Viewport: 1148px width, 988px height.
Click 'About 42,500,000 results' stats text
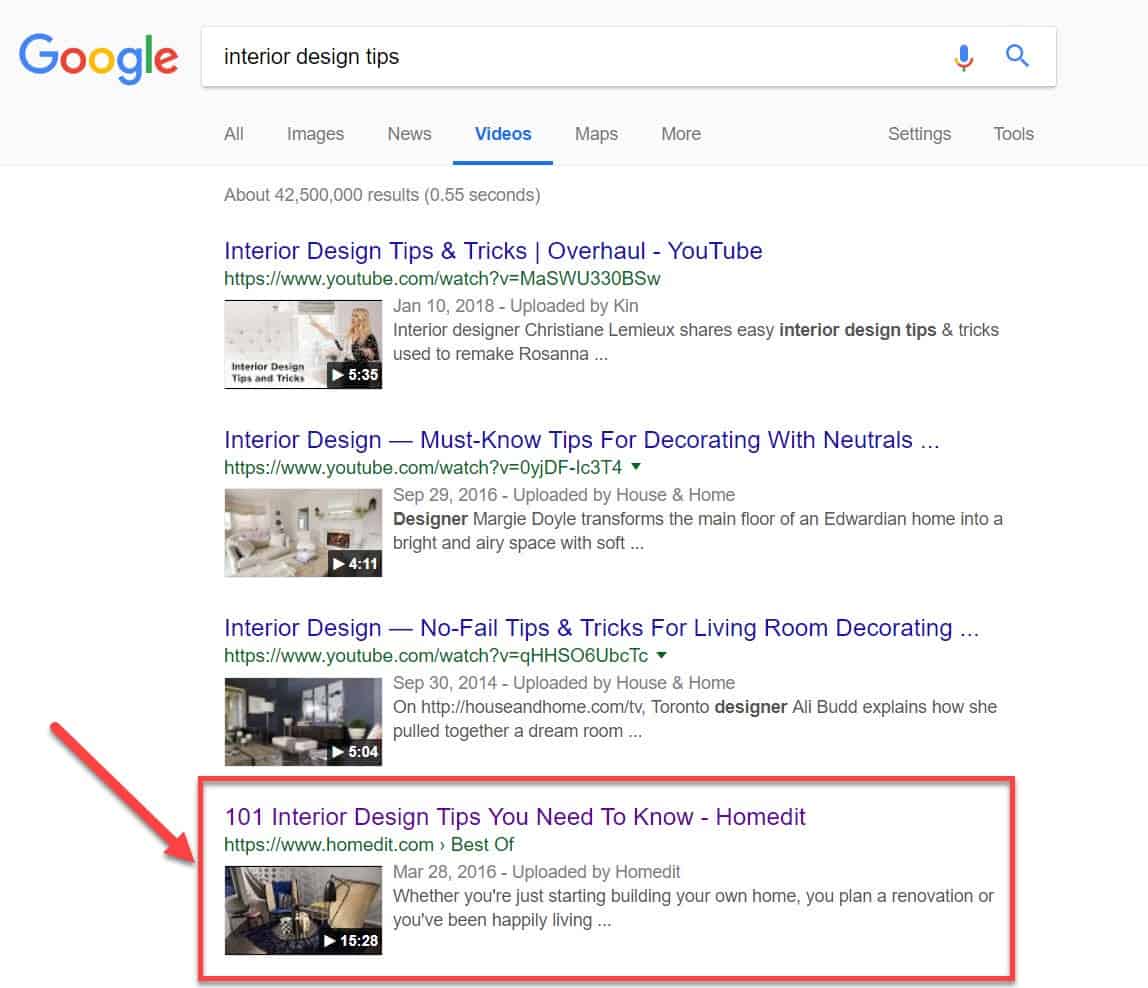[382, 195]
